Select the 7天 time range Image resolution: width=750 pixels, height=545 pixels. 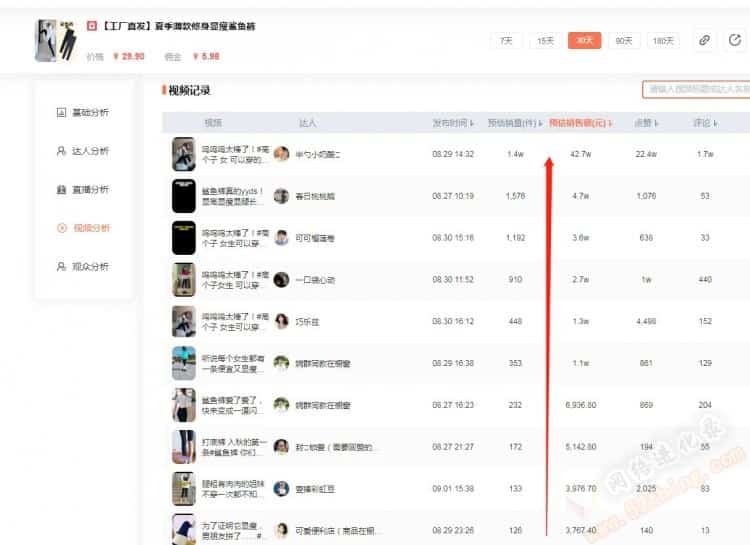click(x=506, y=41)
